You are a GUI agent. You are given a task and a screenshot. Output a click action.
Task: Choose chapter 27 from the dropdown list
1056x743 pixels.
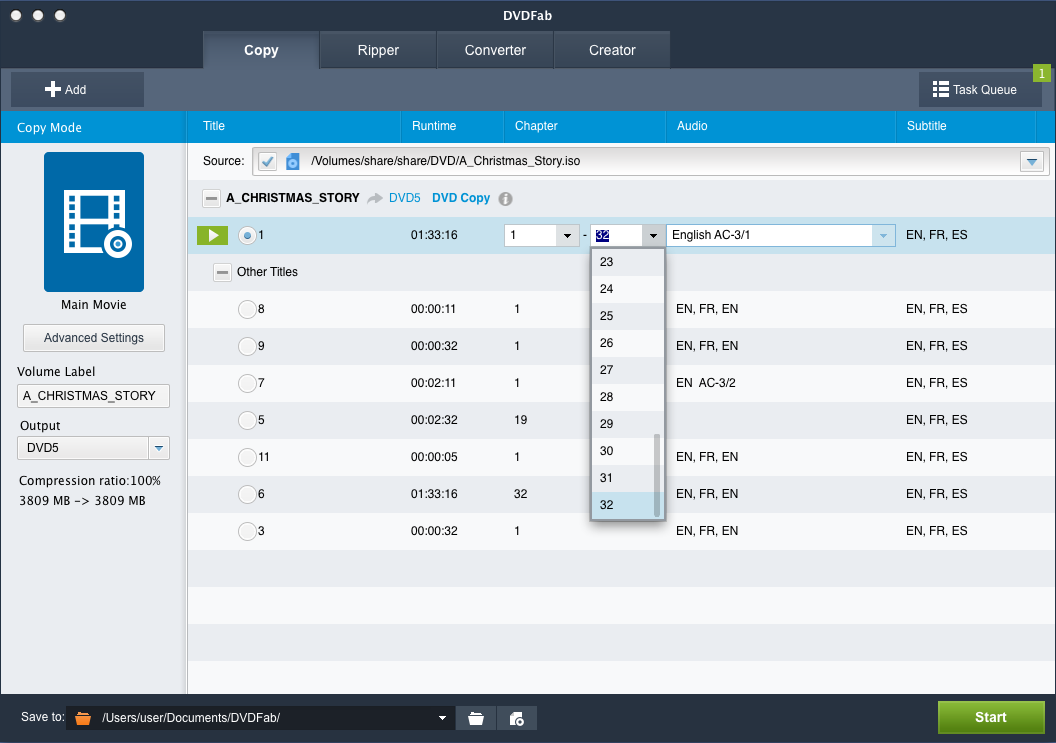607,370
